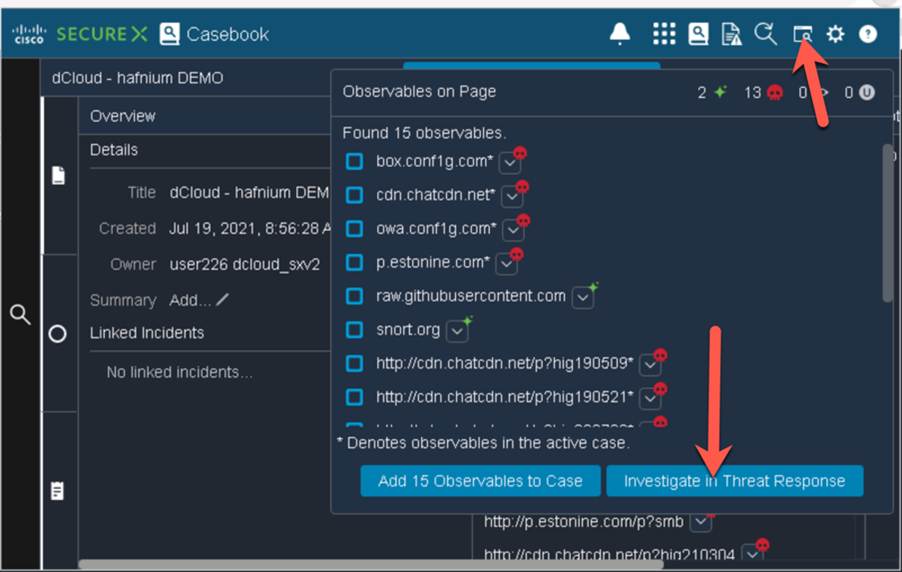Click the raw.githubusercontent.com observable text
The height and width of the screenshot is (572, 902).
471,296
